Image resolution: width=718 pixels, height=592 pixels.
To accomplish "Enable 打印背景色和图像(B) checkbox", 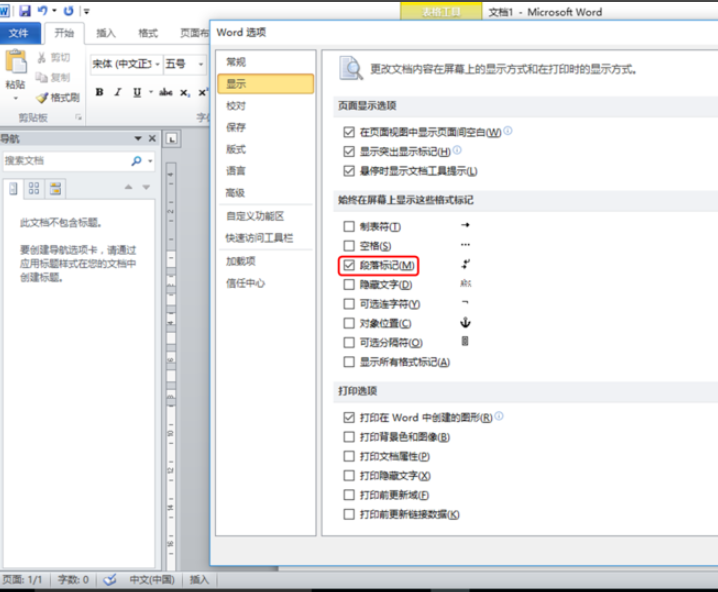I will [349, 437].
